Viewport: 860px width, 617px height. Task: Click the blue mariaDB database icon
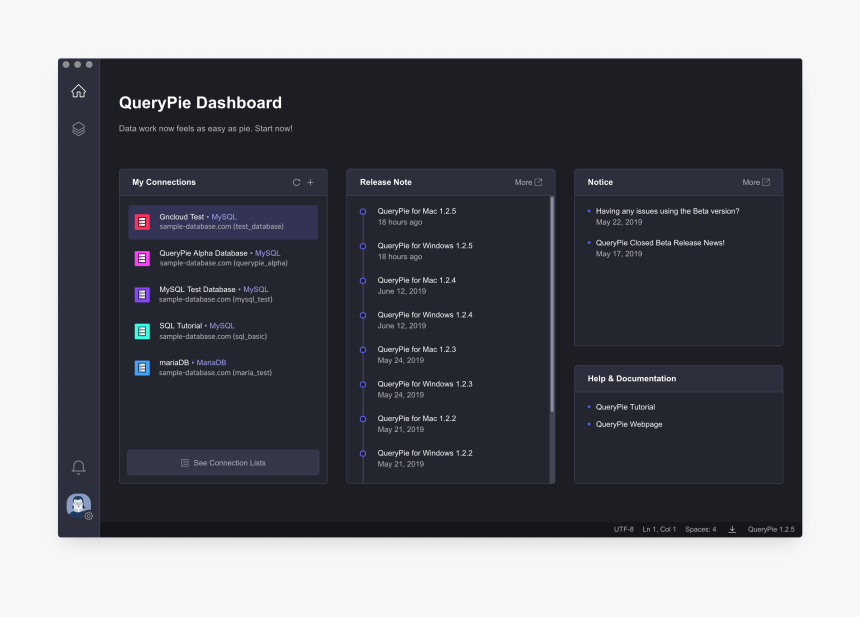click(x=142, y=367)
